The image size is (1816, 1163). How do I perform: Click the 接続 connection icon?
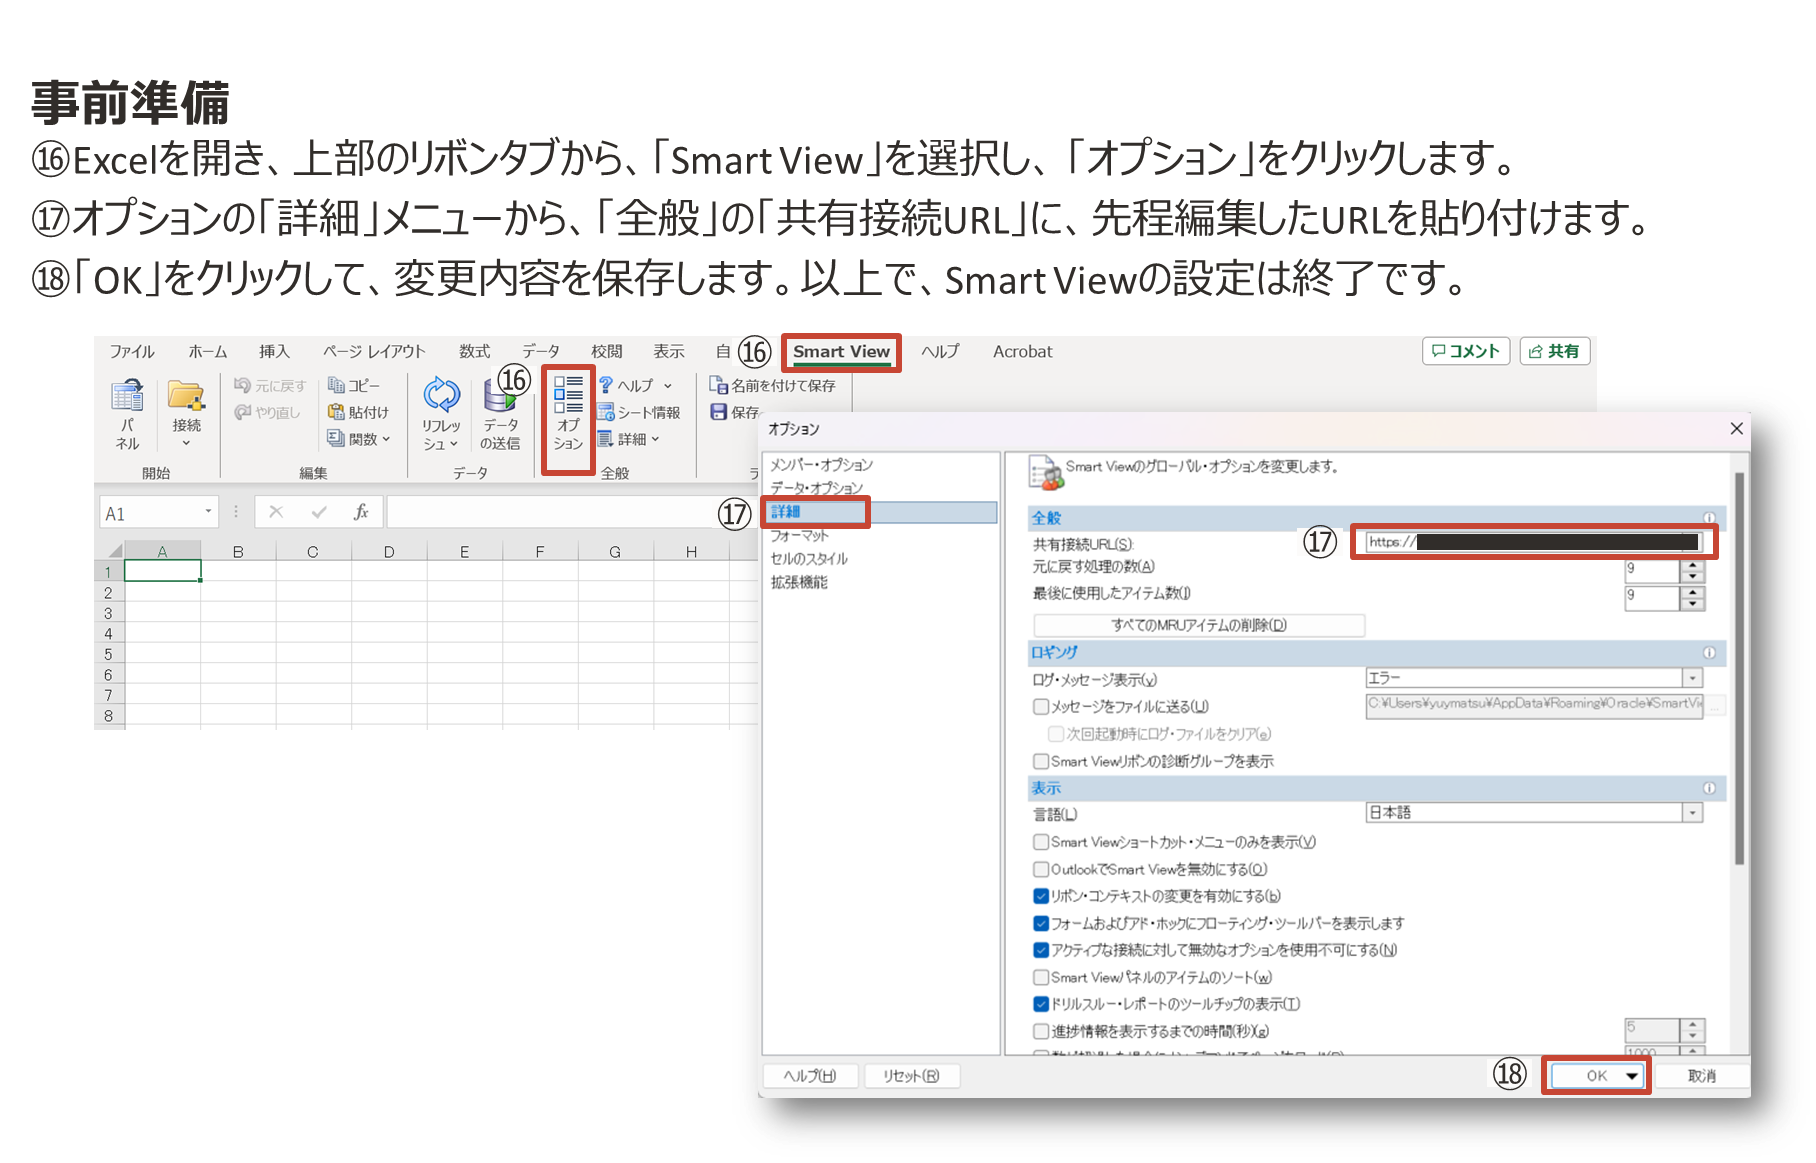(186, 396)
